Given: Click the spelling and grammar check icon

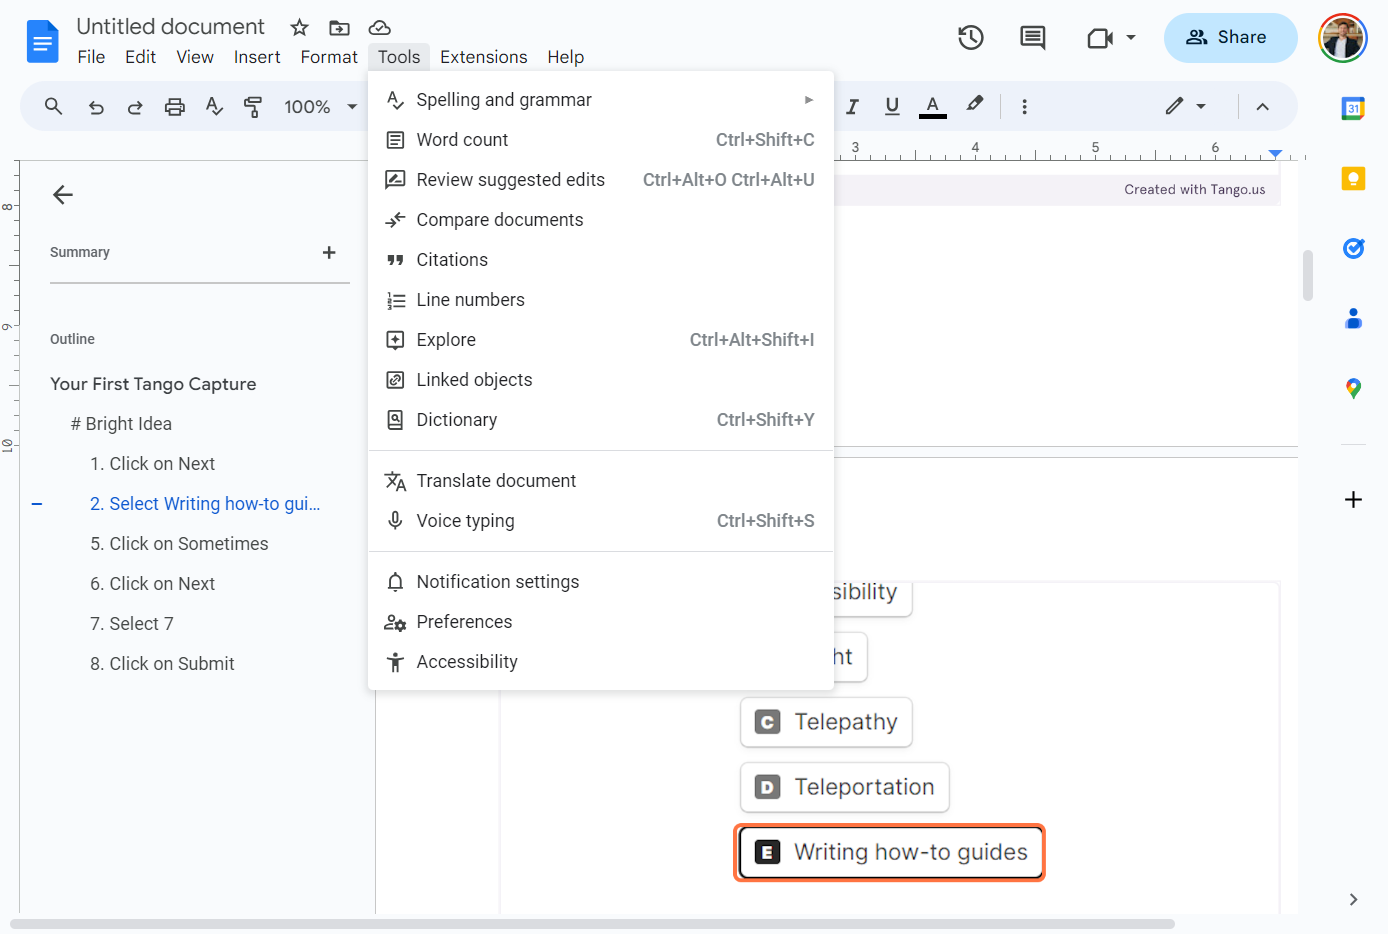Looking at the screenshot, I should (214, 106).
